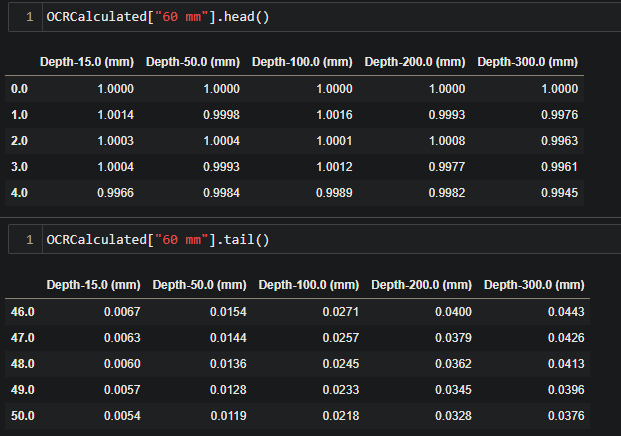The height and width of the screenshot is (436, 621).
Task: Click the value 0.0271 in row 46.0
Action: coord(341,312)
